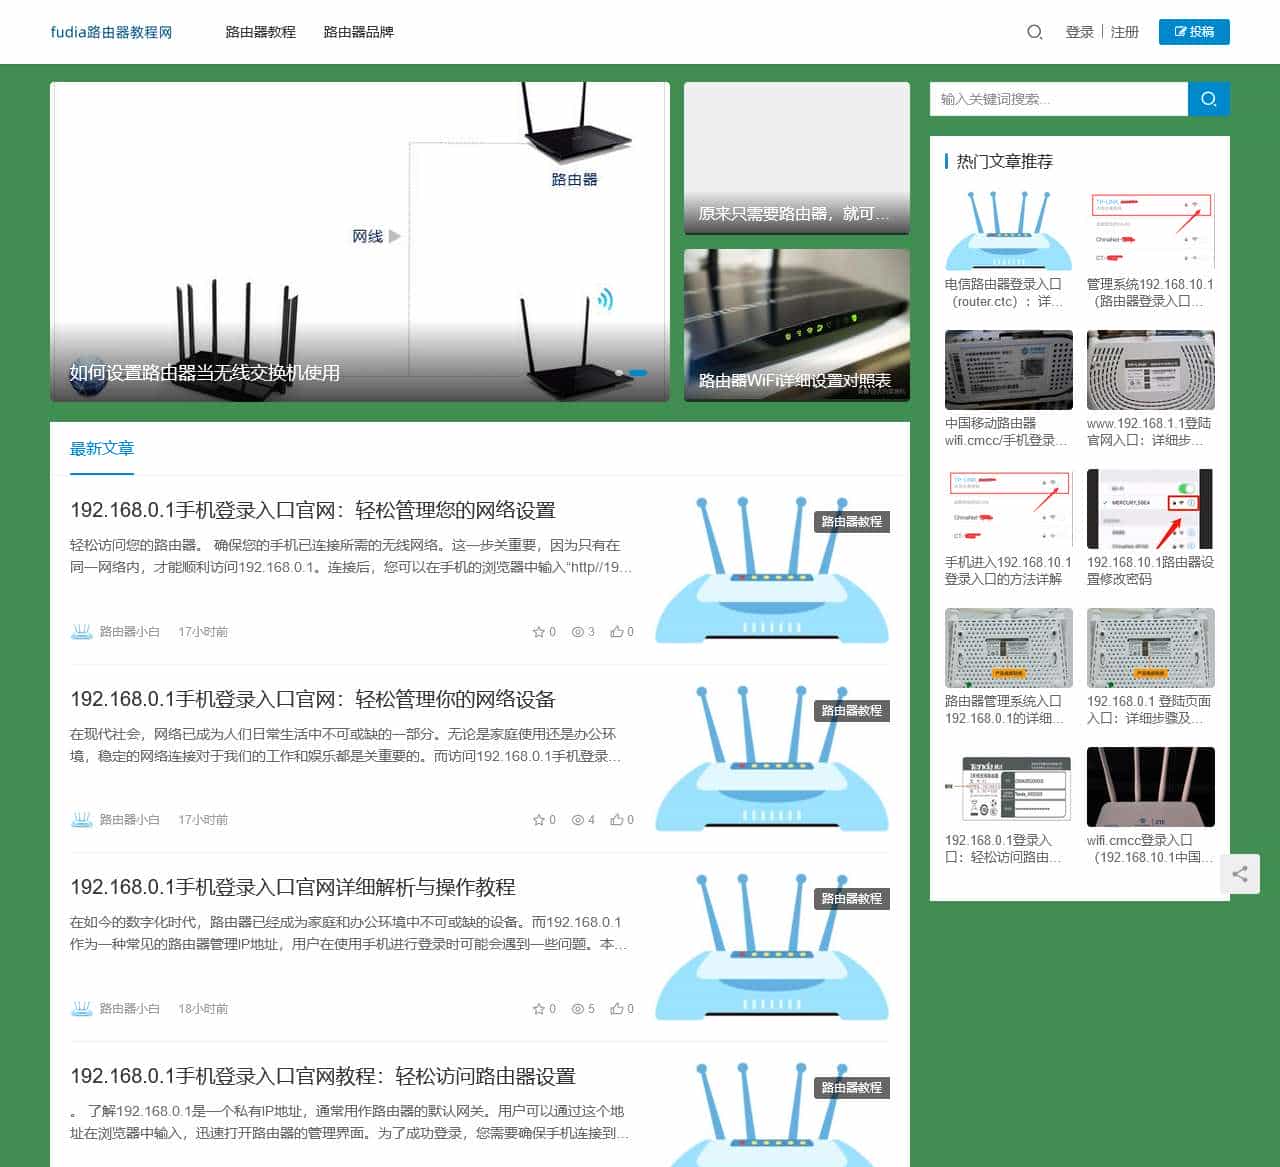Go to the fudia路由器教程网 homepage logo
The height and width of the screenshot is (1167, 1280).
111,32
